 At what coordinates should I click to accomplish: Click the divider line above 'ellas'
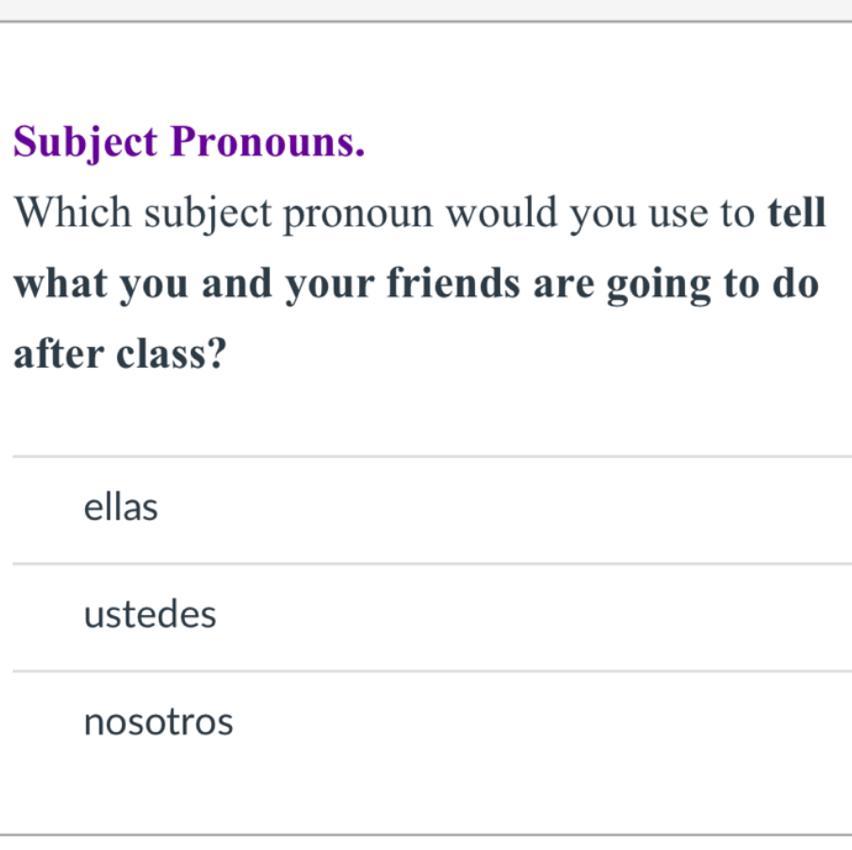(x=433, y=457)
